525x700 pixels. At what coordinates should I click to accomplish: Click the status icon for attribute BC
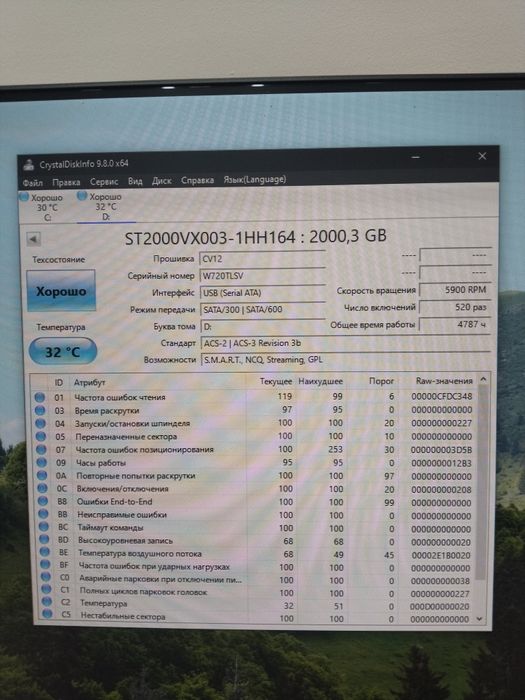point(44,527)
